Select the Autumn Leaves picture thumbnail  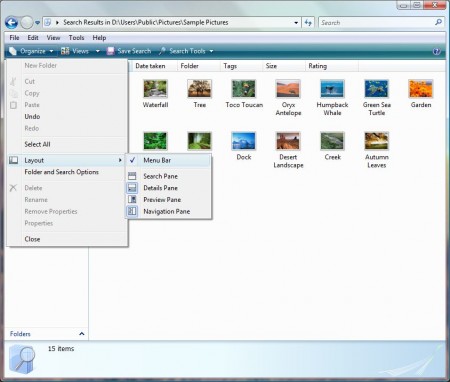point(376,141)
